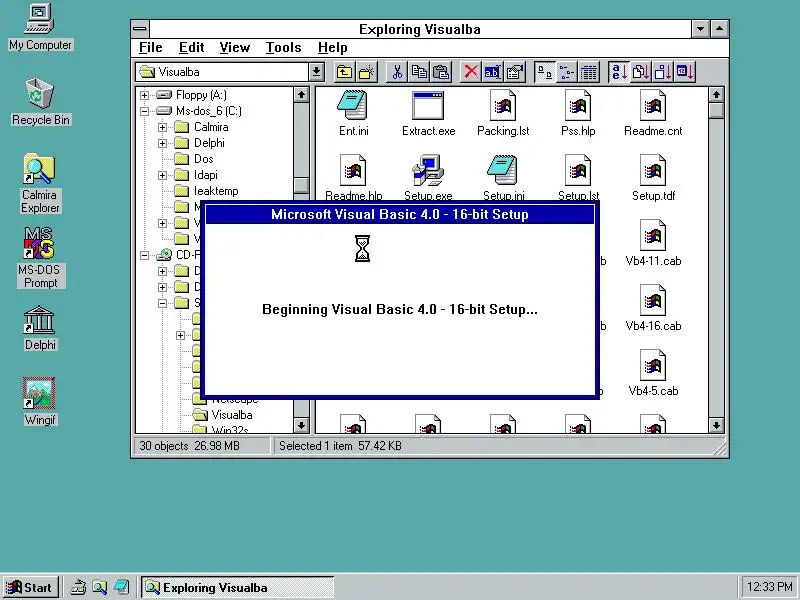Image resolution: width=800 pixels, height=600 pixels.
Task: Select the Setup.tdf file icon
Action: (x=653, y=178)
